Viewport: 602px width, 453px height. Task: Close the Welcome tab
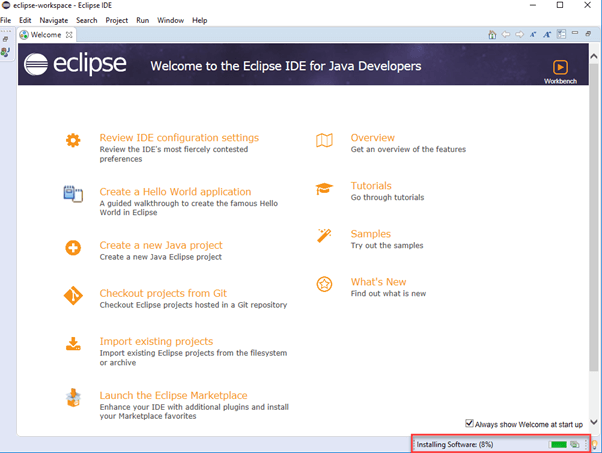69,35
